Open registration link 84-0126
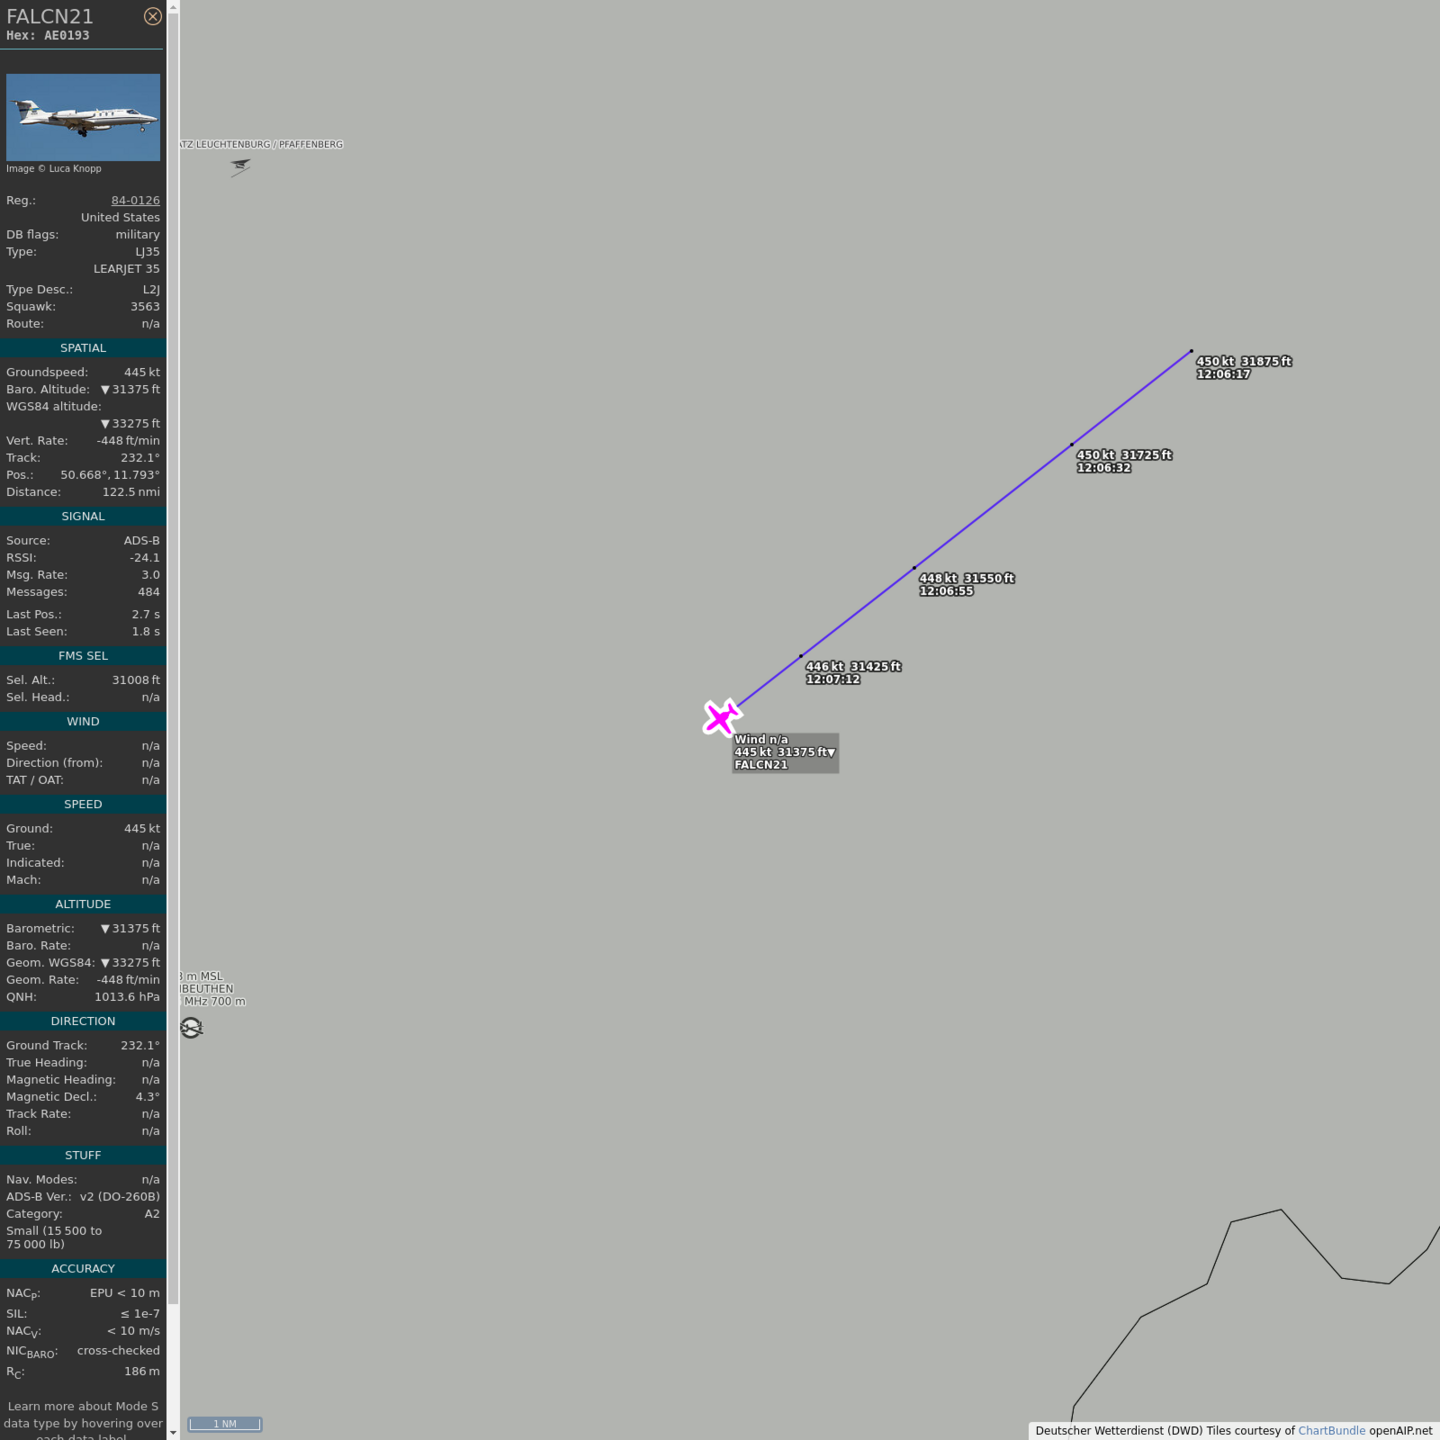The height and width of the screenshot is (1440, 1440). pyautogui.click(x=135, y=200)
